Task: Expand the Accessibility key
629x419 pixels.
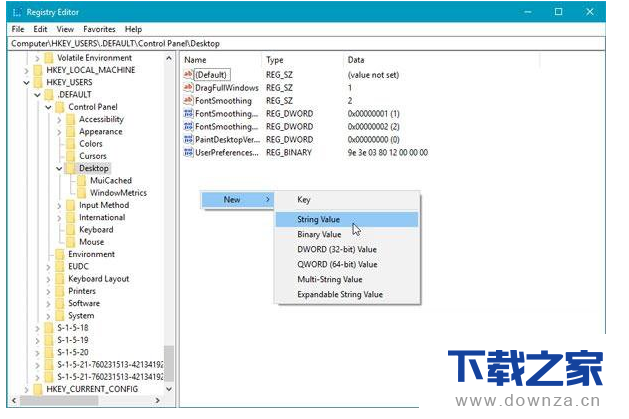Action: click(59, 119)
